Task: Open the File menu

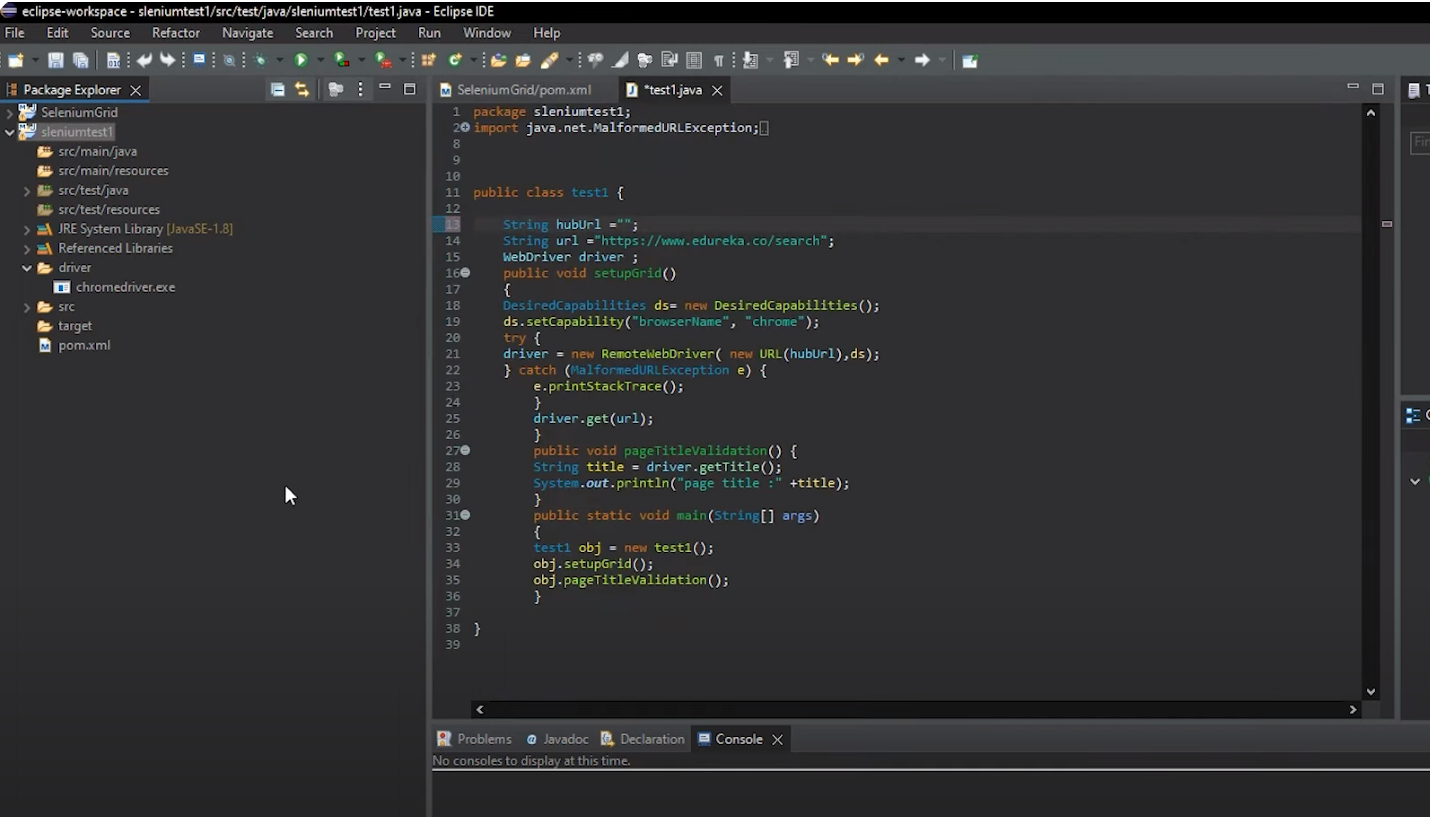Action: [15, 33]
